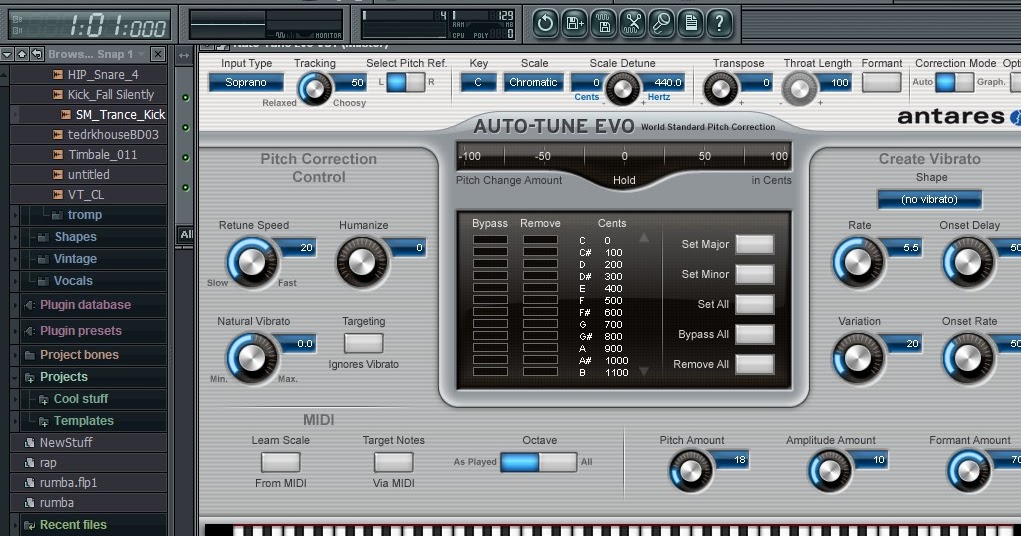Click the Set Minor button

tap(754, 274)
